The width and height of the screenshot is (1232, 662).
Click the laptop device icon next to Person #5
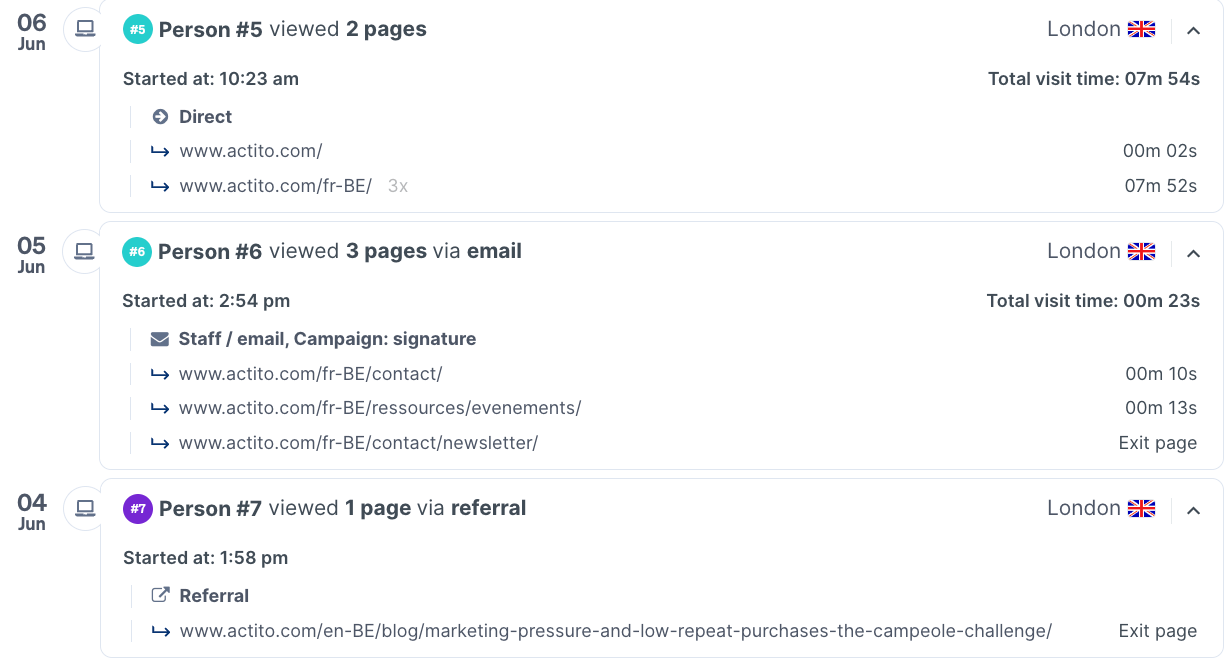(x=84, y=29)
